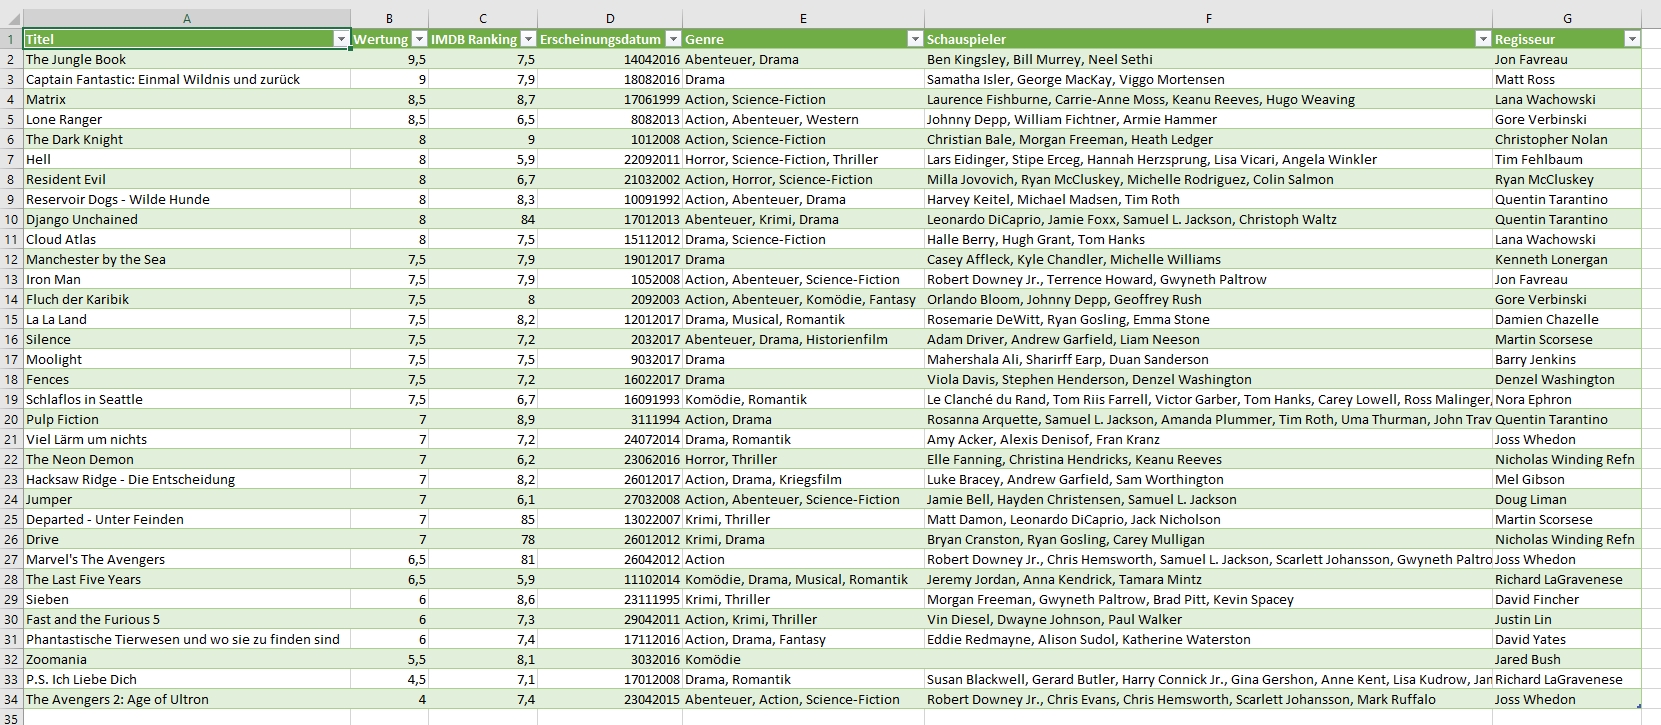Select column F header
This screenshot has height=725, width=1661.
tap(1208, 18)
